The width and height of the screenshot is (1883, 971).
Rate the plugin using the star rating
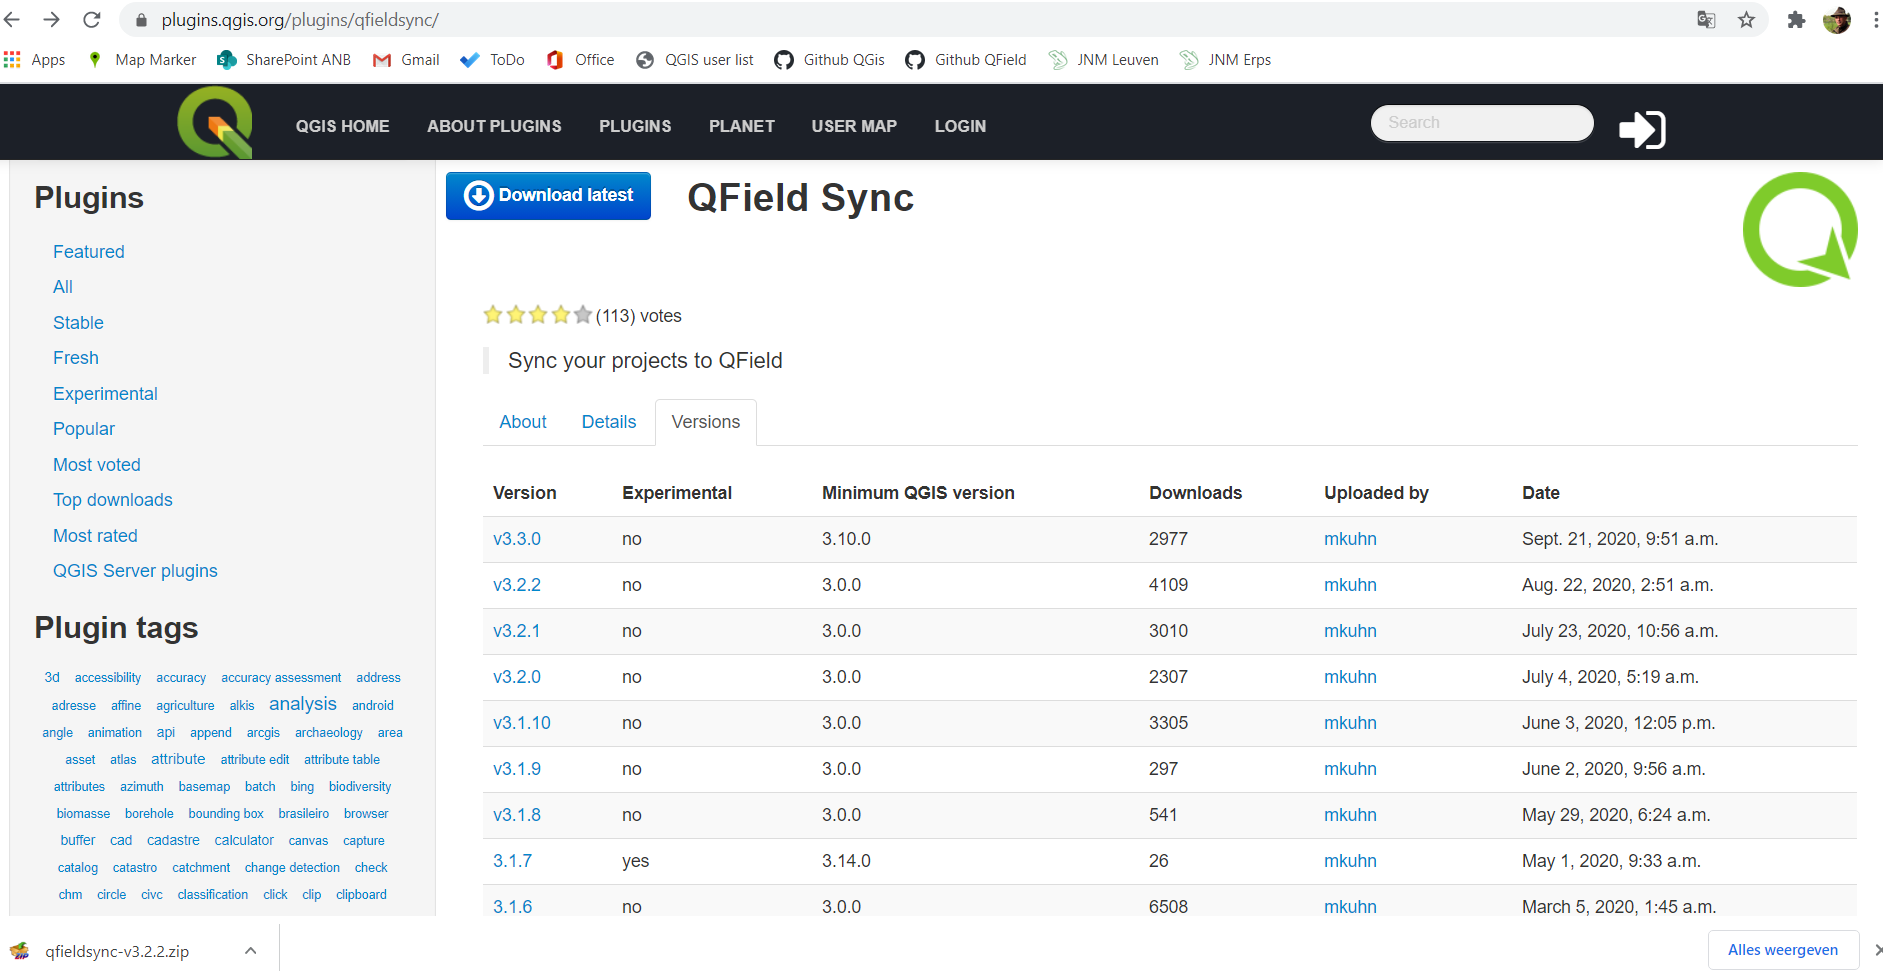(537, 314)
